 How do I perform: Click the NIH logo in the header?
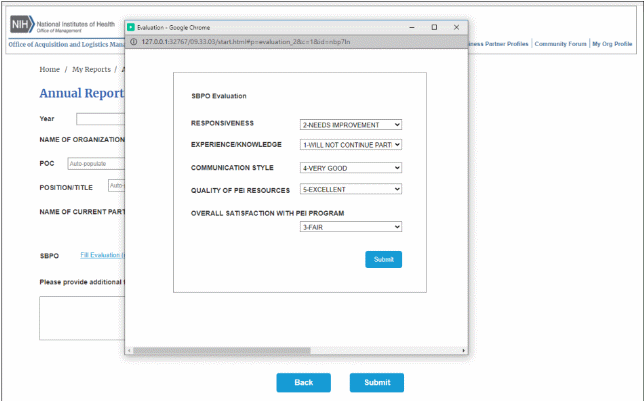(21, 24)
